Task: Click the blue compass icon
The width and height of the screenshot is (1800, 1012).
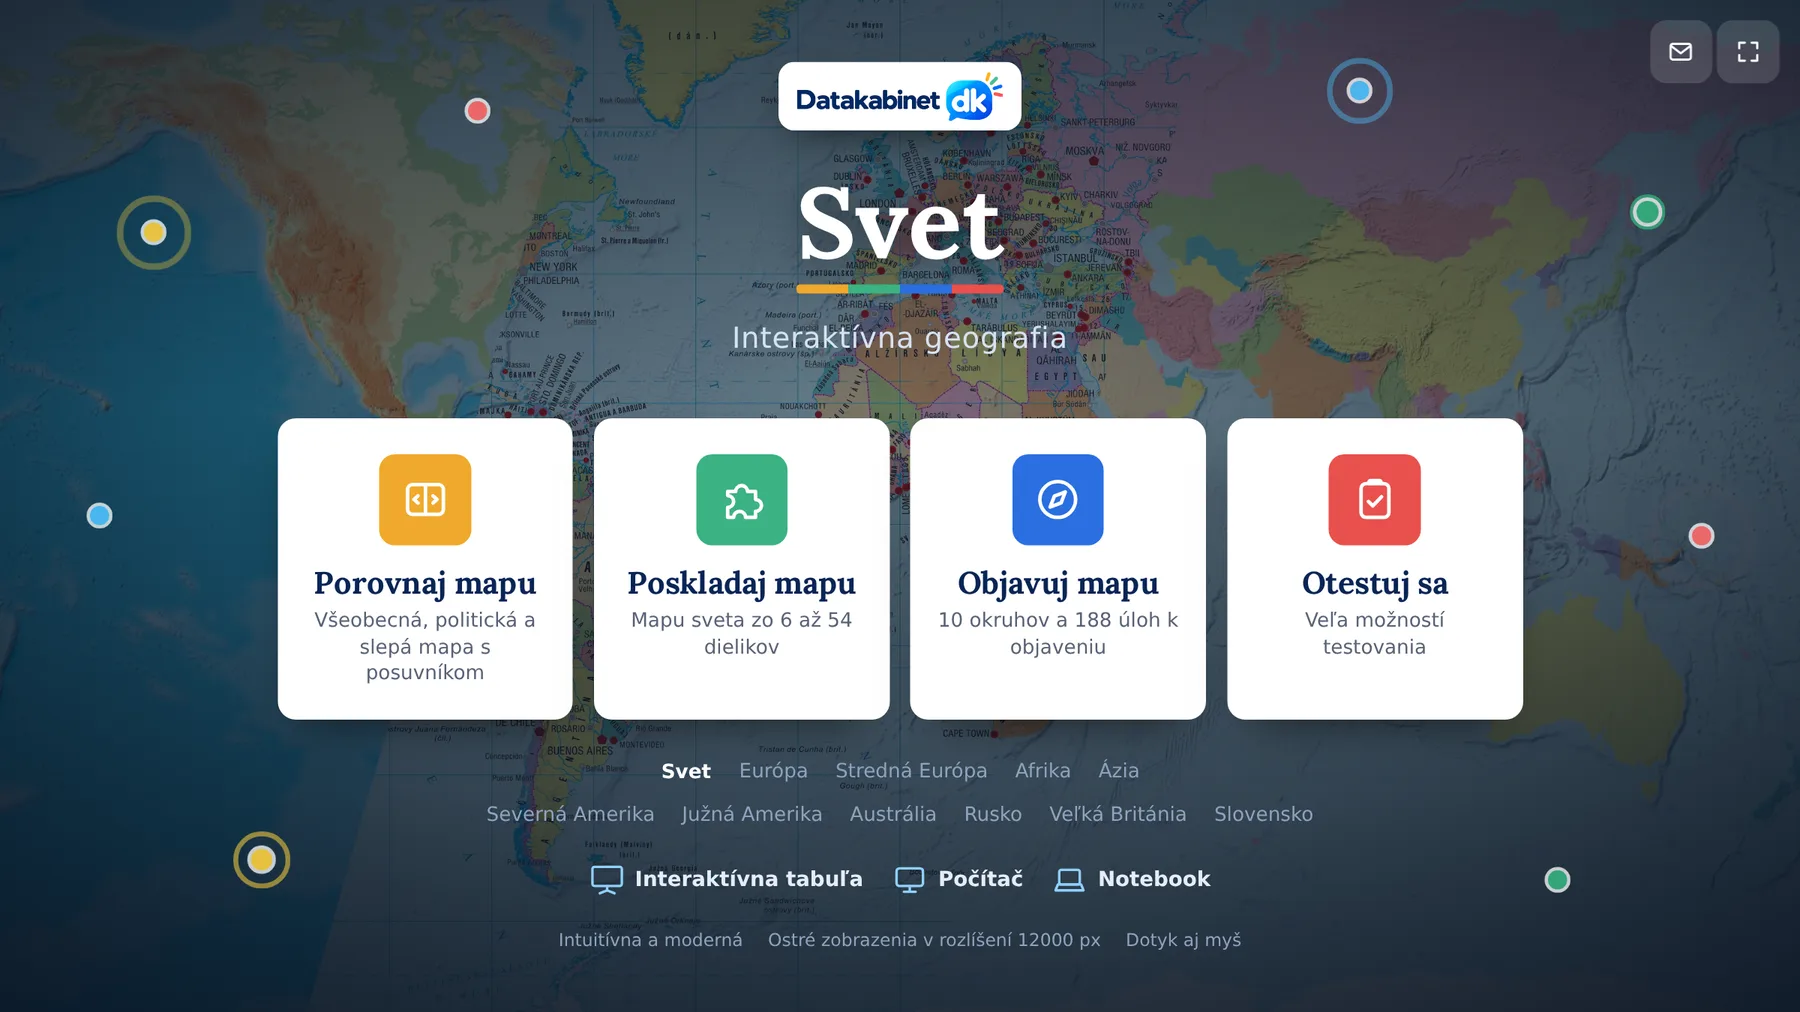Action: coord(1057,499)
